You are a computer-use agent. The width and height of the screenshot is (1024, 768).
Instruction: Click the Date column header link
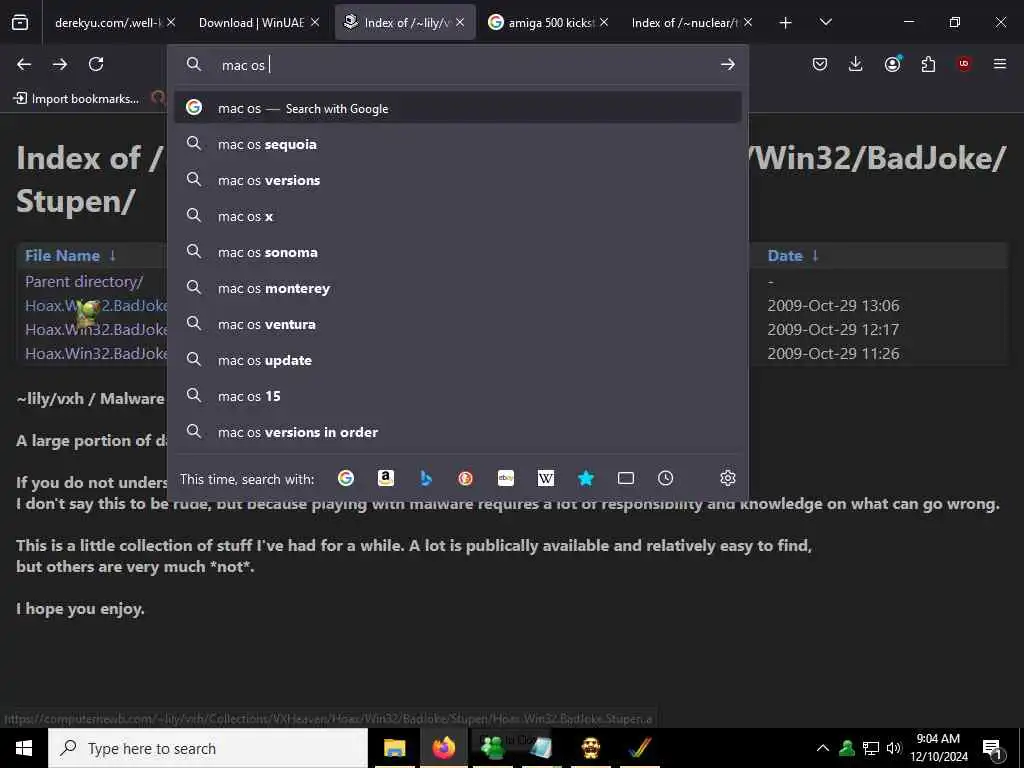[785, 255]
